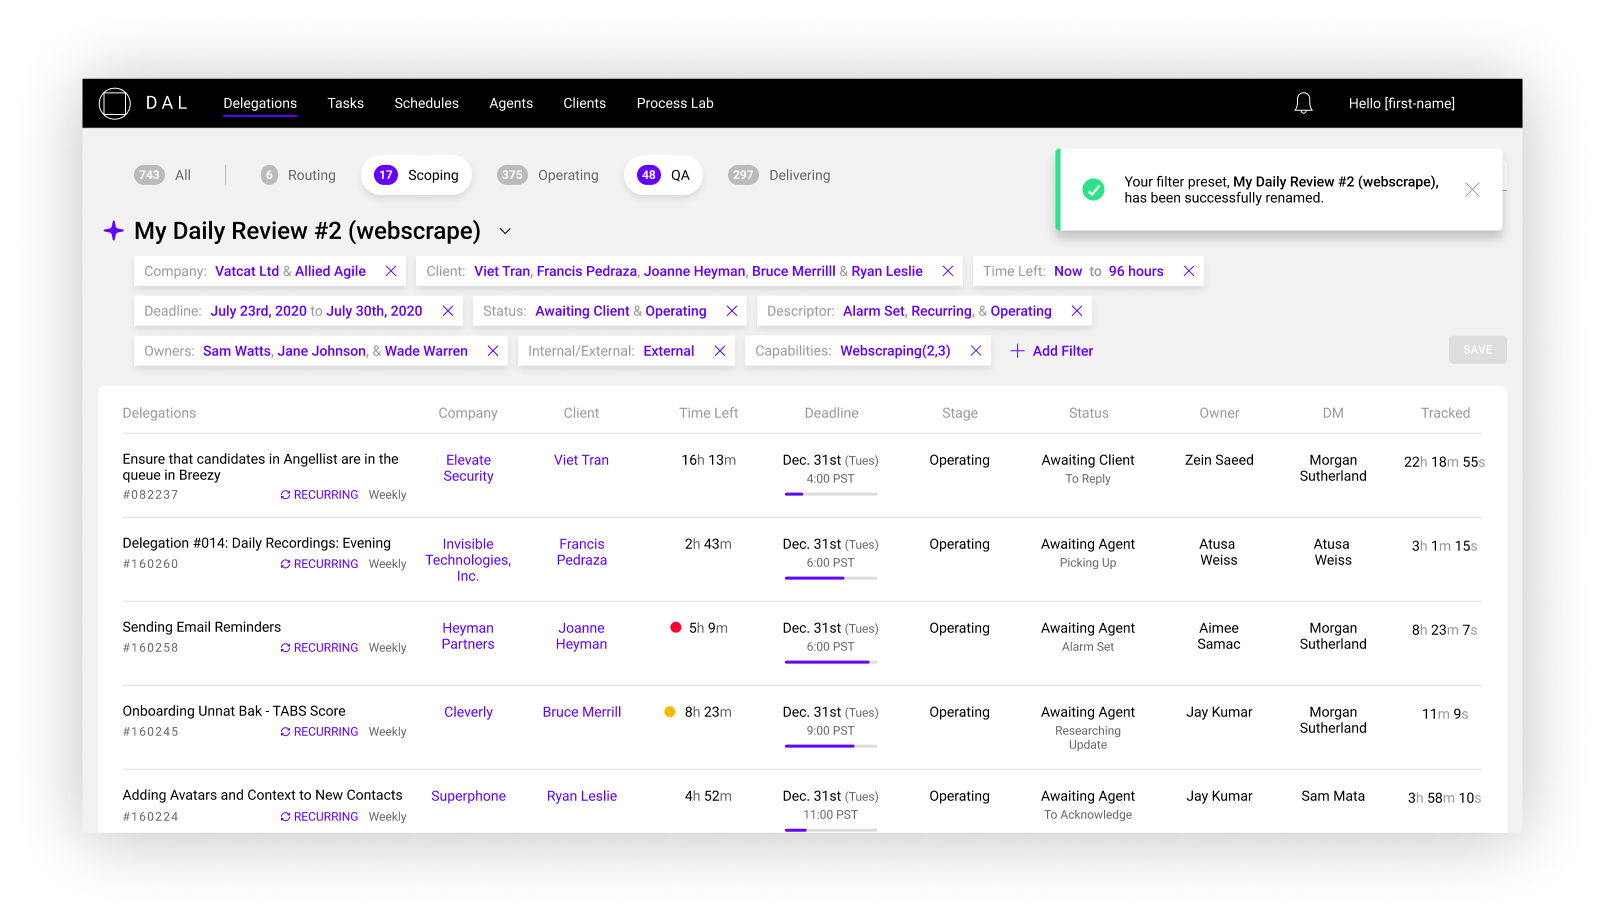The image size is (1605, 919).
Task: Open Invisible Technologies, Inc. company link
Action: (468, 560)
